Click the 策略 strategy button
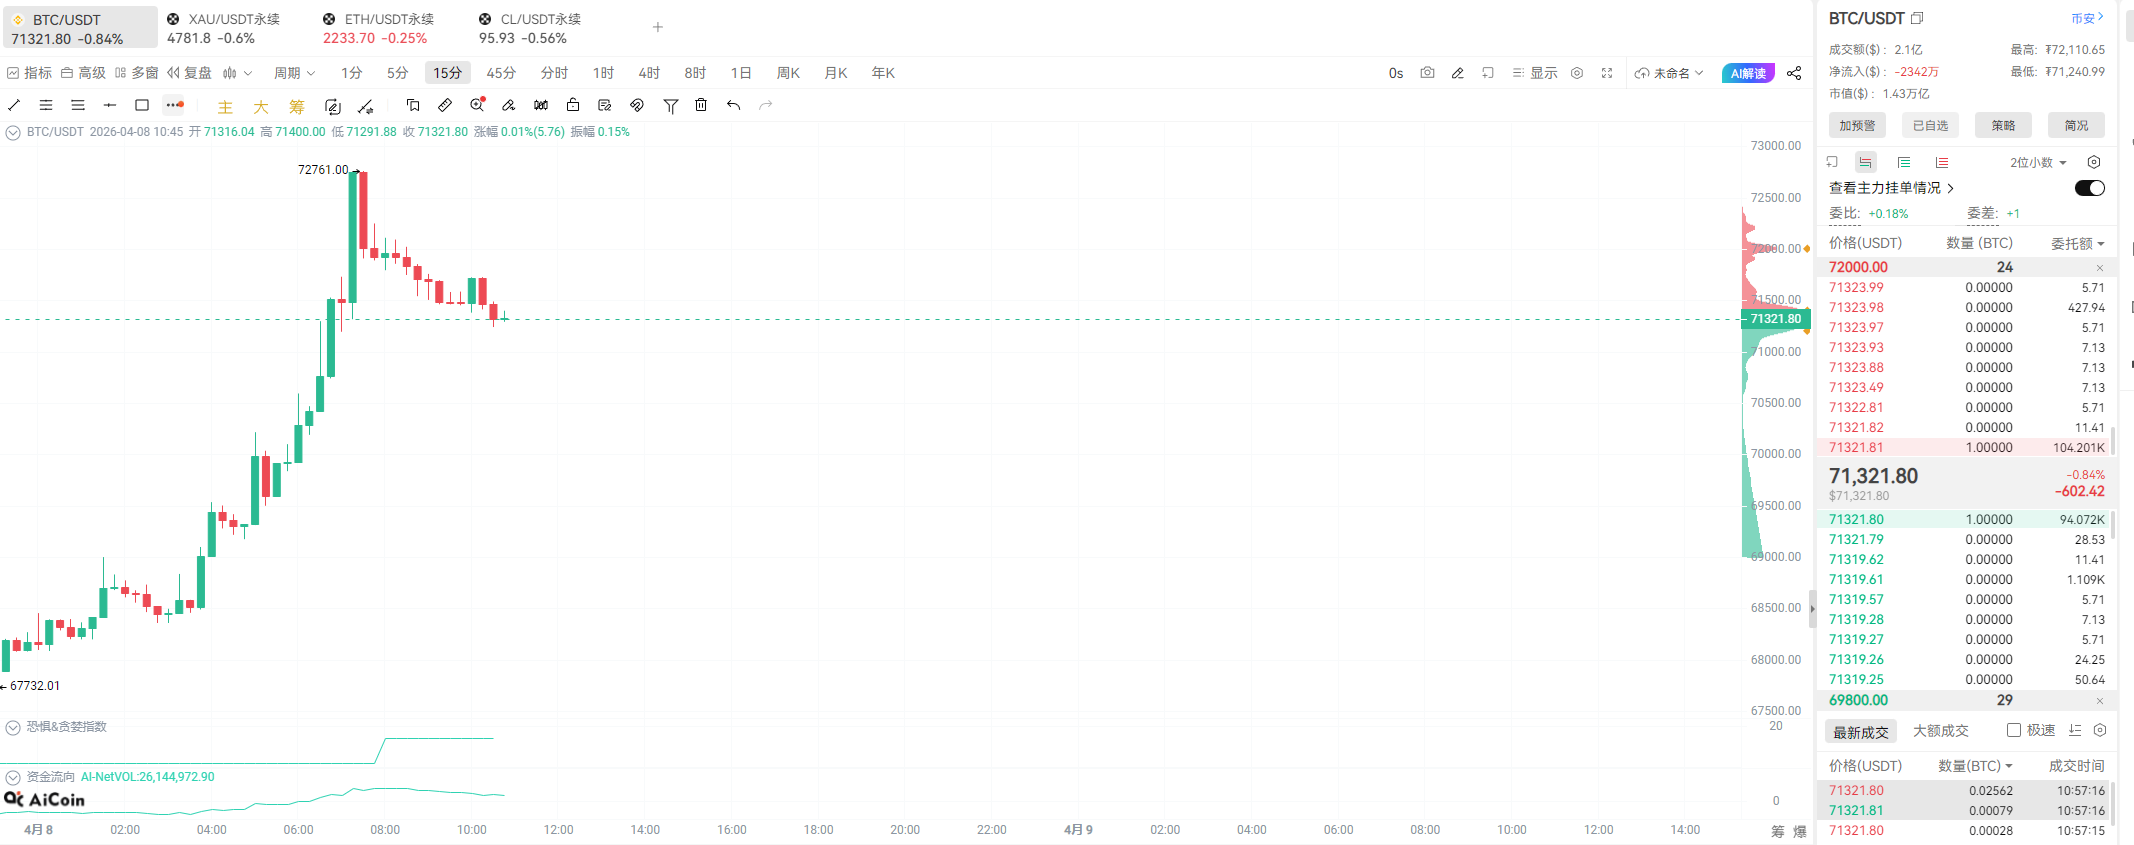Viewport: 2134px width, 845px height. click(x=2003, y=125)
